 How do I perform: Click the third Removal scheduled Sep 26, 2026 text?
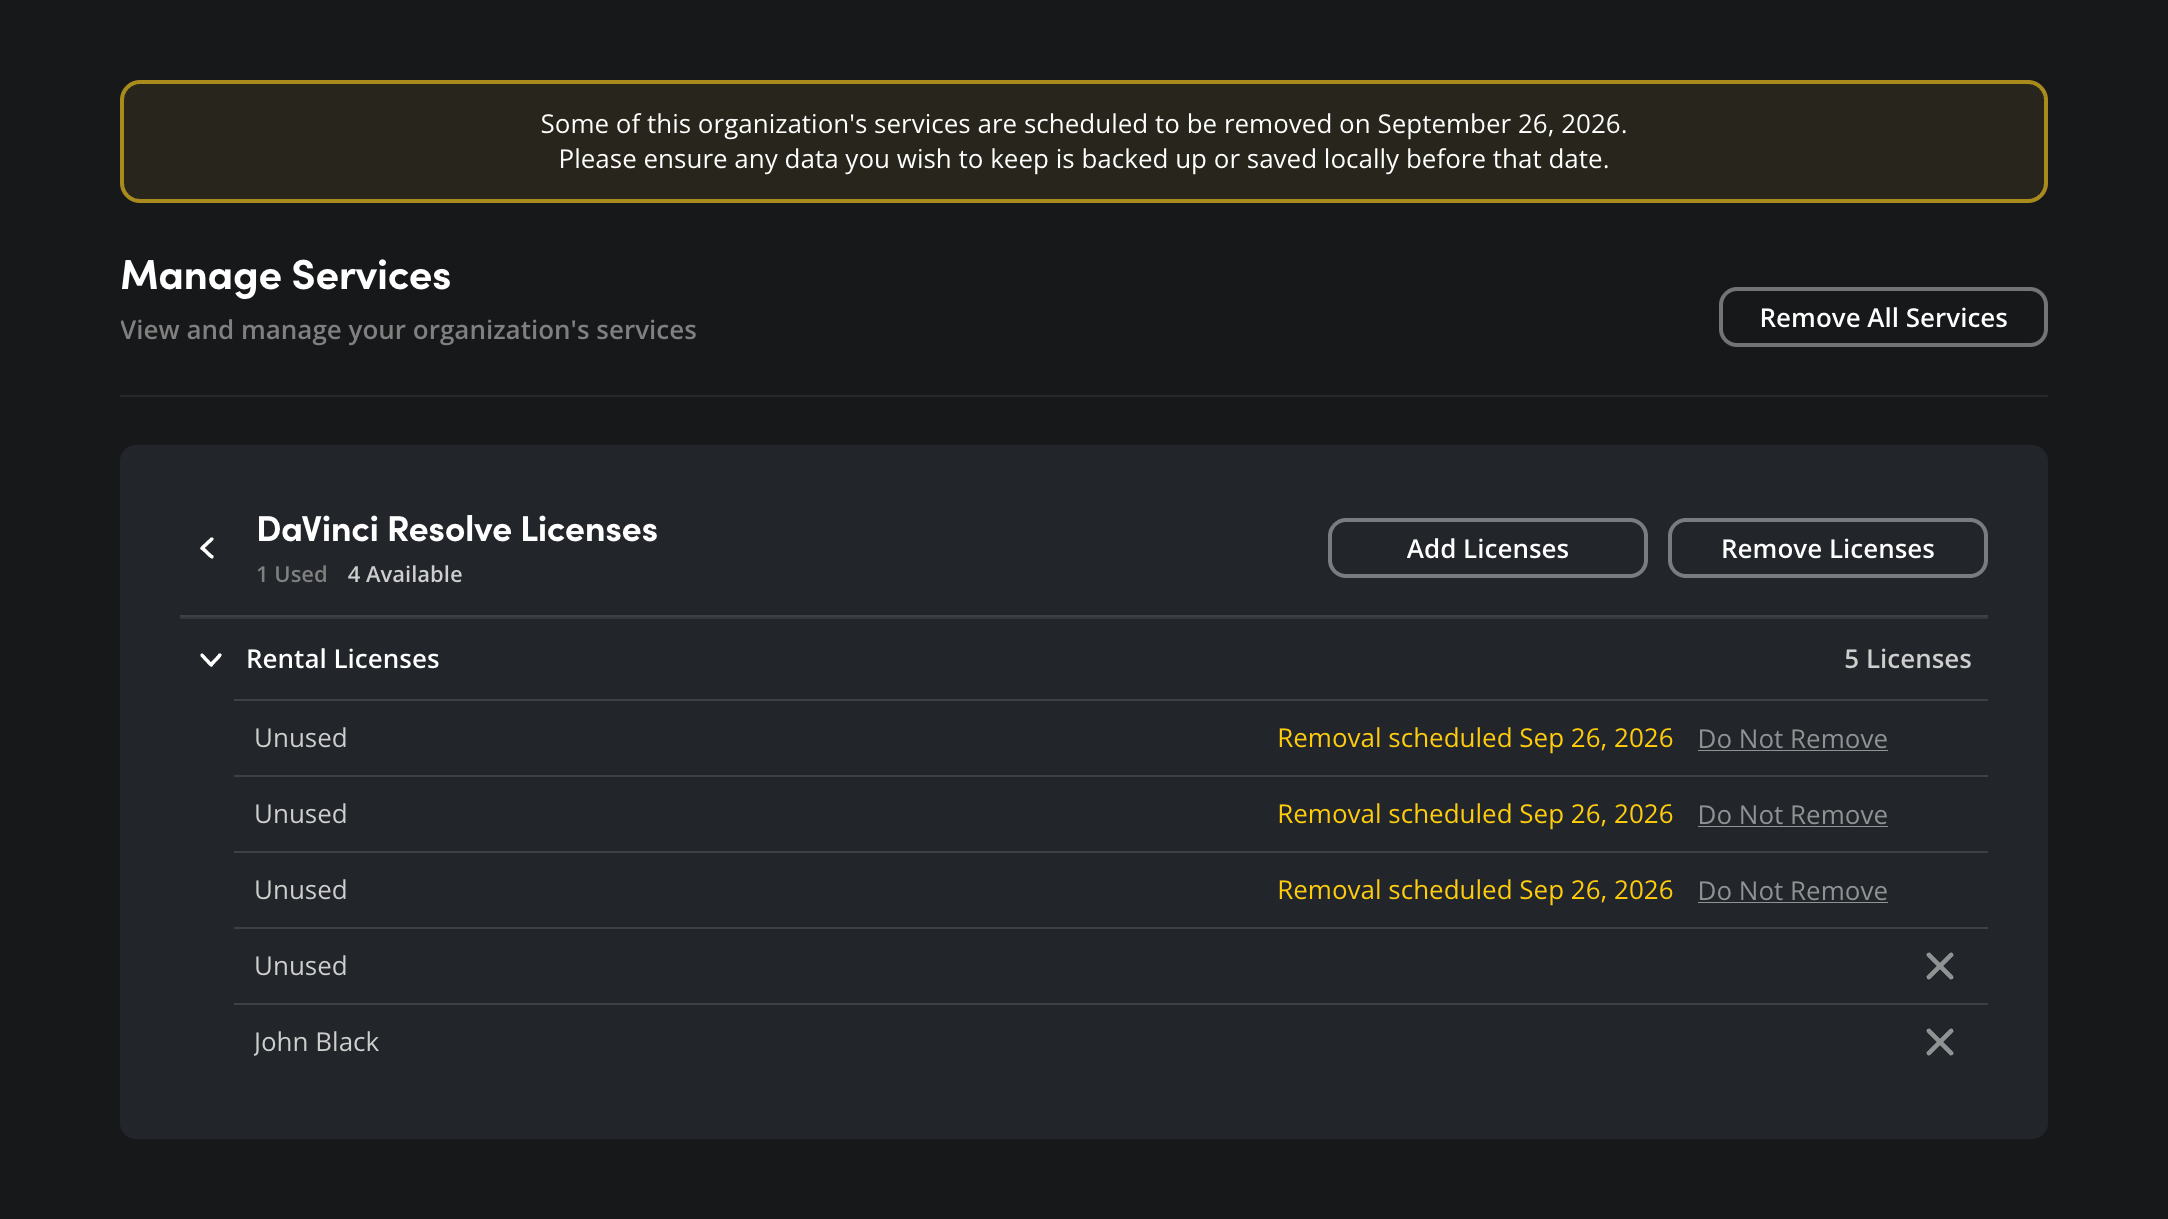[x=1475, y=890]
